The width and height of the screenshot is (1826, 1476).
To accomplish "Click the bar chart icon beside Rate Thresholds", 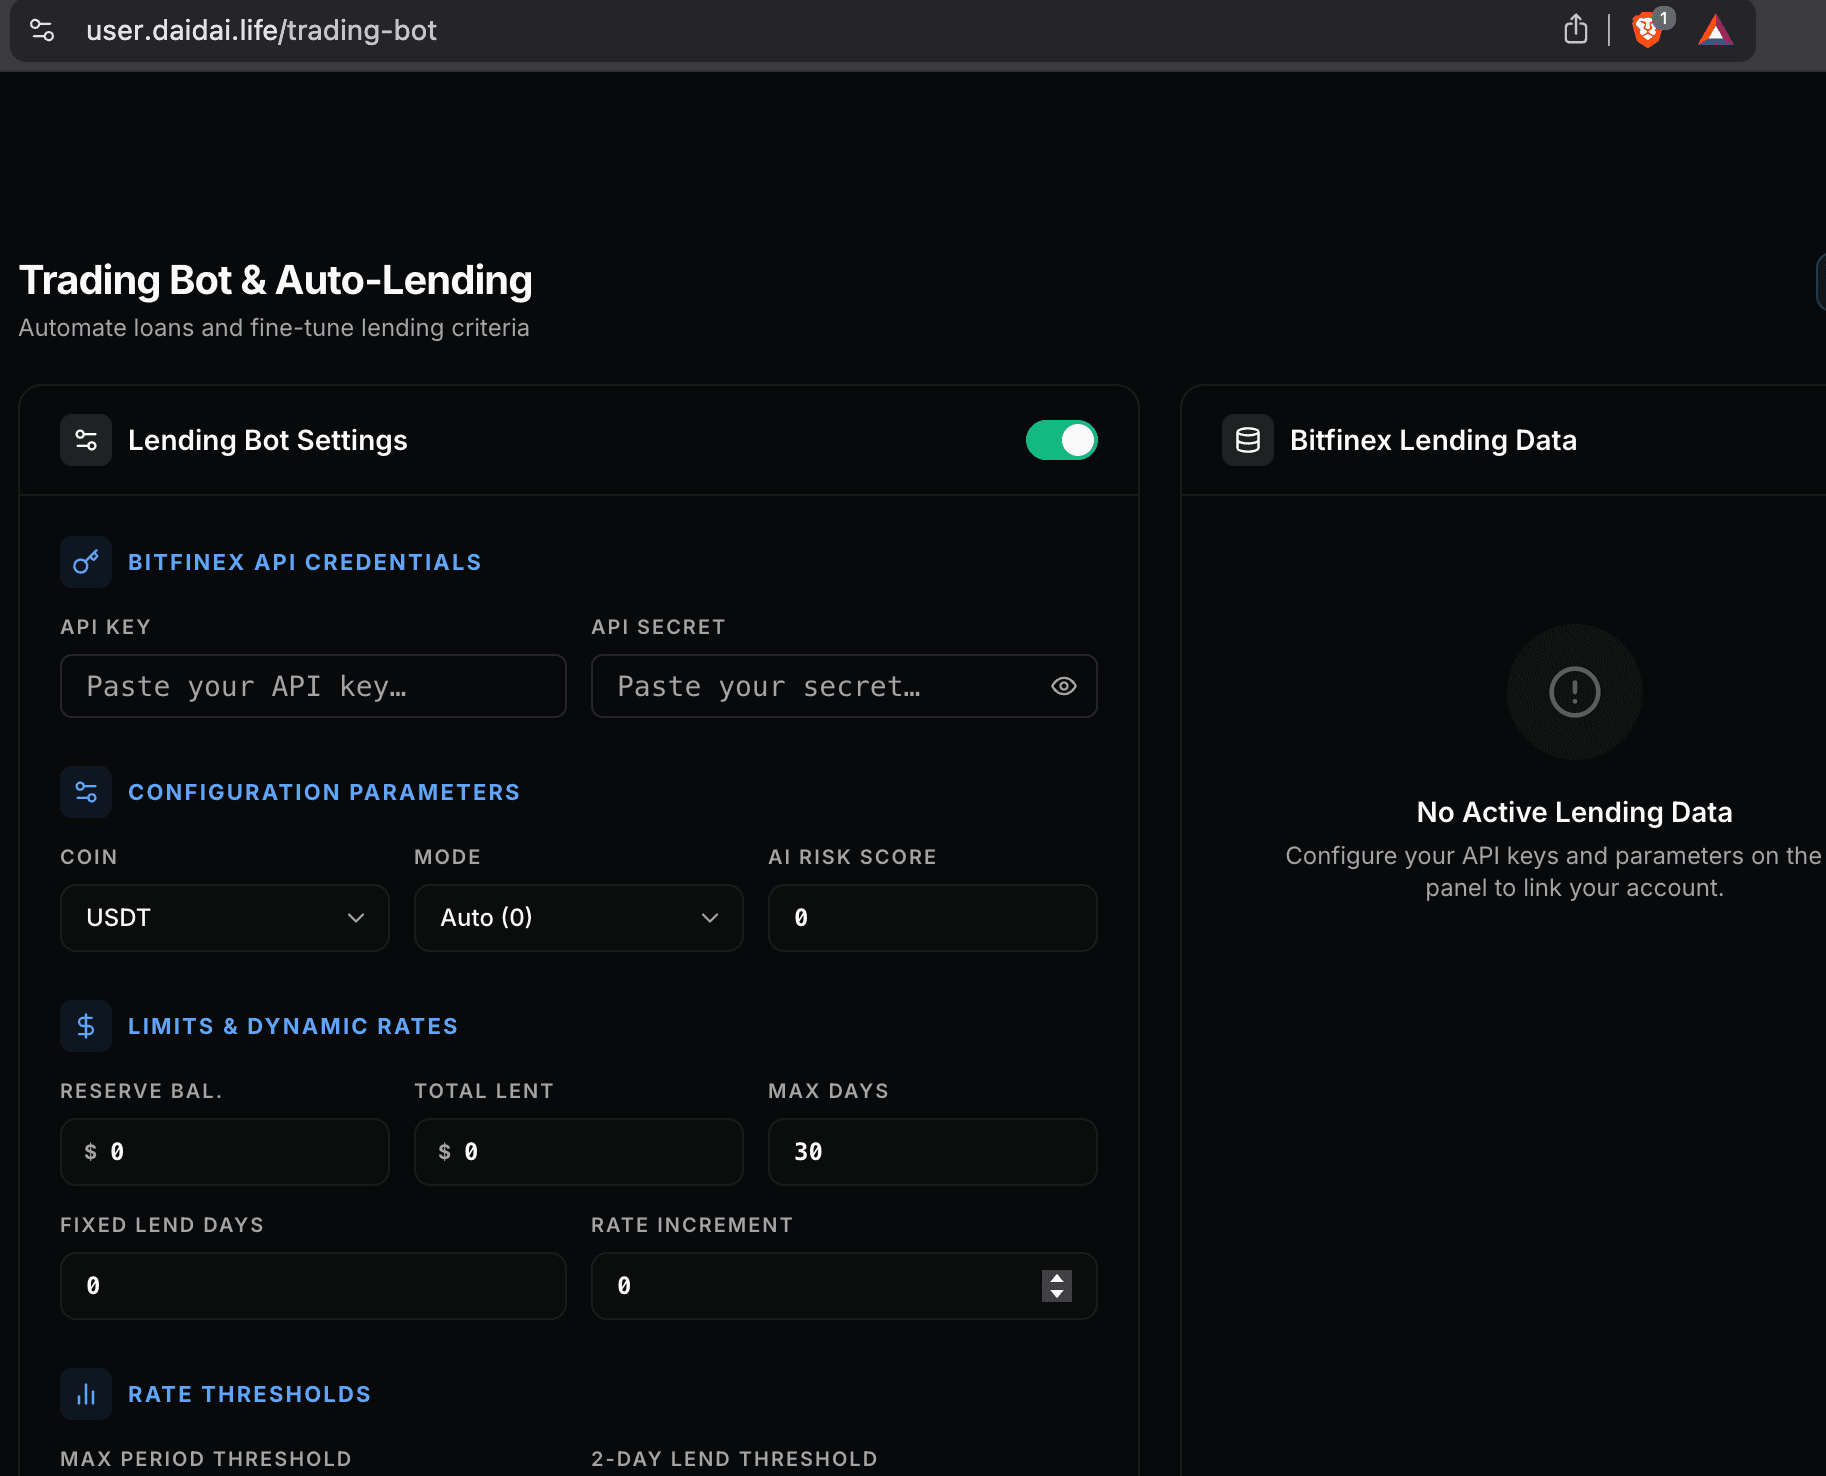I will click(86, 1394).
